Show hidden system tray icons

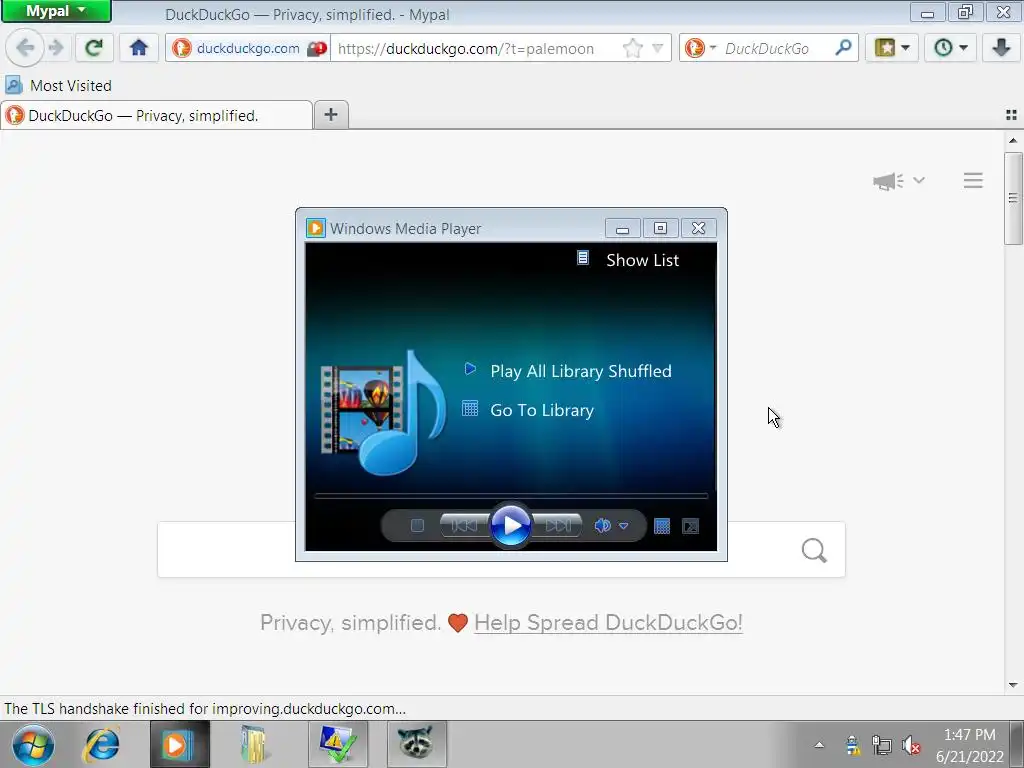(819, 744)
